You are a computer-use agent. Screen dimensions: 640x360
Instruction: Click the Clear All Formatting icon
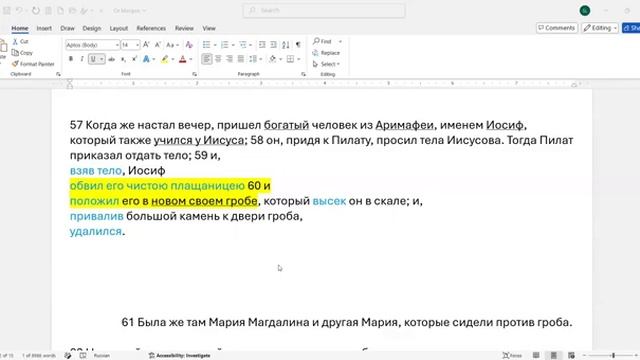point(189,44)
